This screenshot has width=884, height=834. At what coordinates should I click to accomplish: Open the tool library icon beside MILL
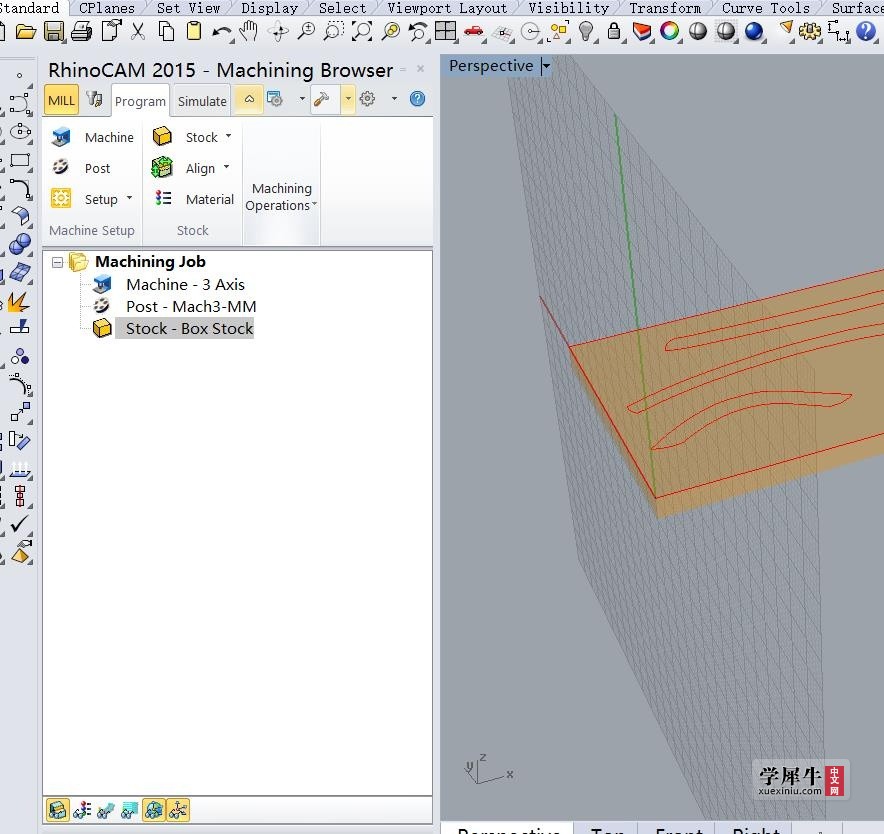pos(94,99)
